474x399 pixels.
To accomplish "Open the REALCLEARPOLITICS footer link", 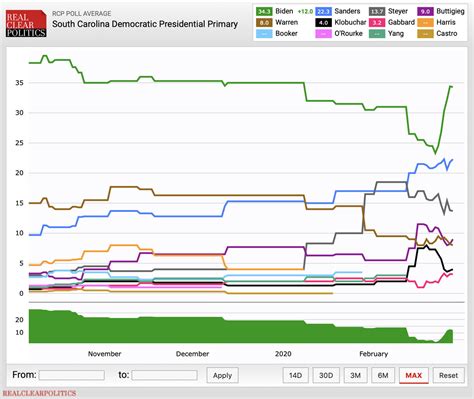I will 39,393.
